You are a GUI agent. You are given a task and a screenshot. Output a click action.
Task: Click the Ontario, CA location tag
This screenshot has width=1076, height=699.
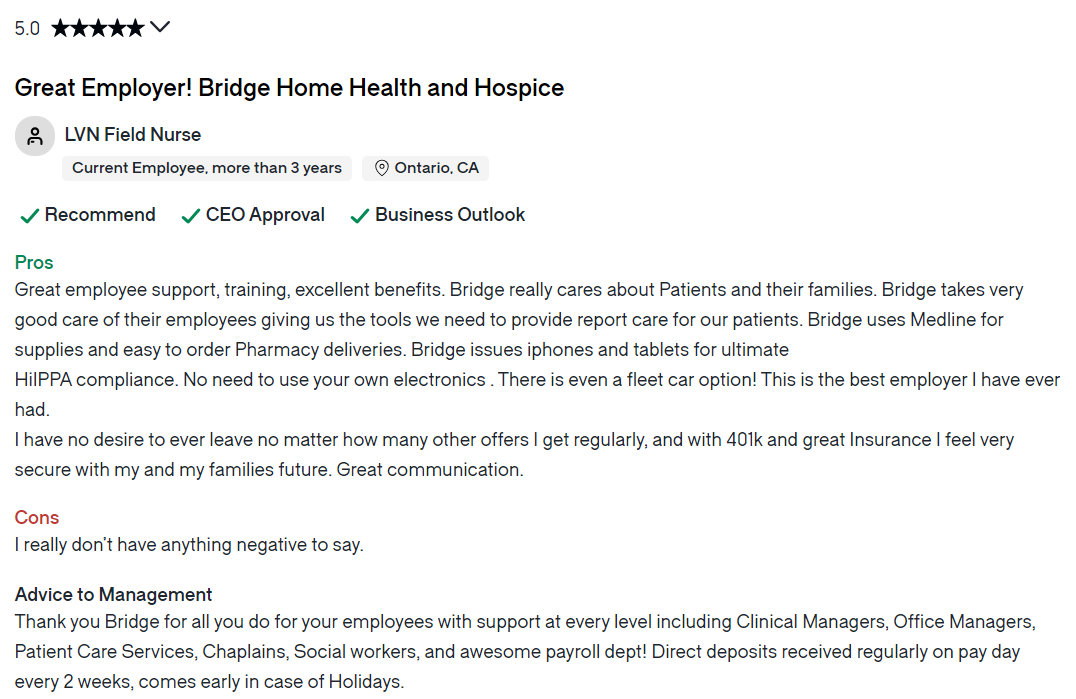coord(425,168)
